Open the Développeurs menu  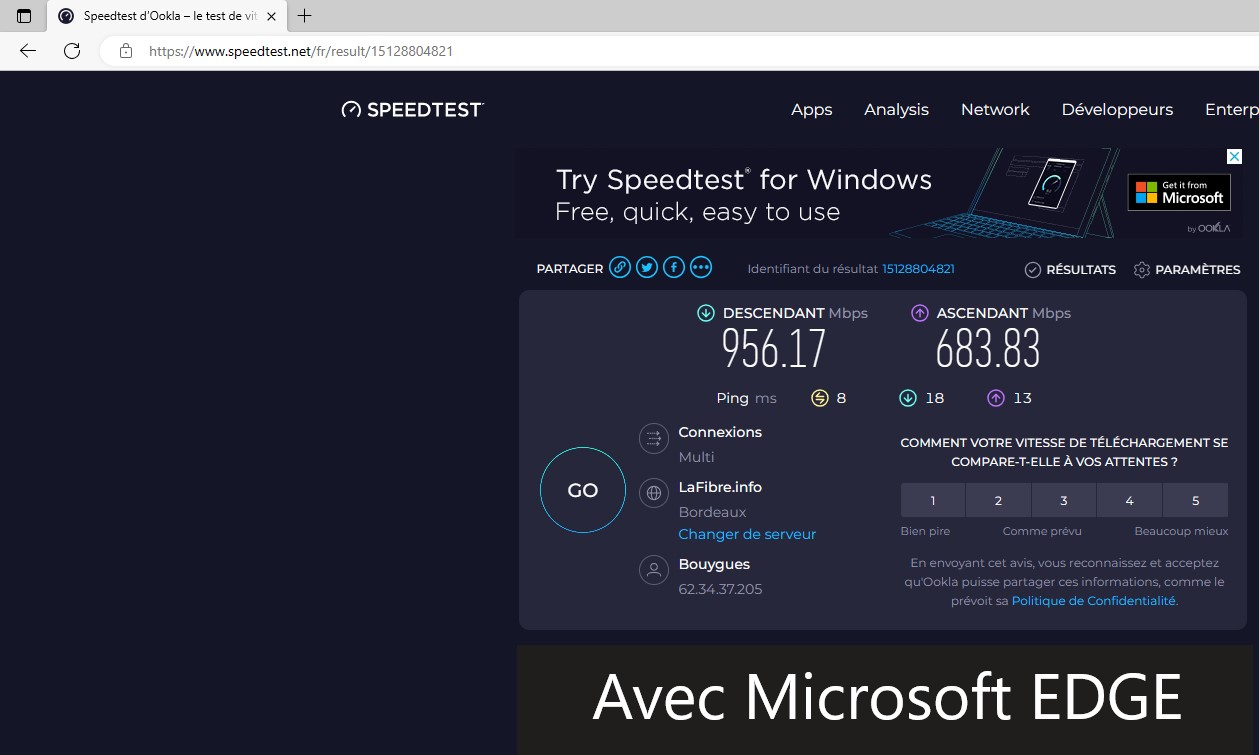(1117, 110)
